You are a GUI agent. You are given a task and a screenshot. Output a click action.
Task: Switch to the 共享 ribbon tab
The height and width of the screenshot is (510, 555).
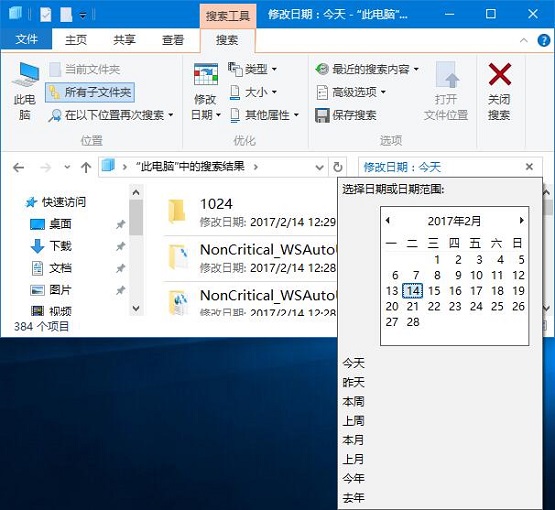pos(124,40)
